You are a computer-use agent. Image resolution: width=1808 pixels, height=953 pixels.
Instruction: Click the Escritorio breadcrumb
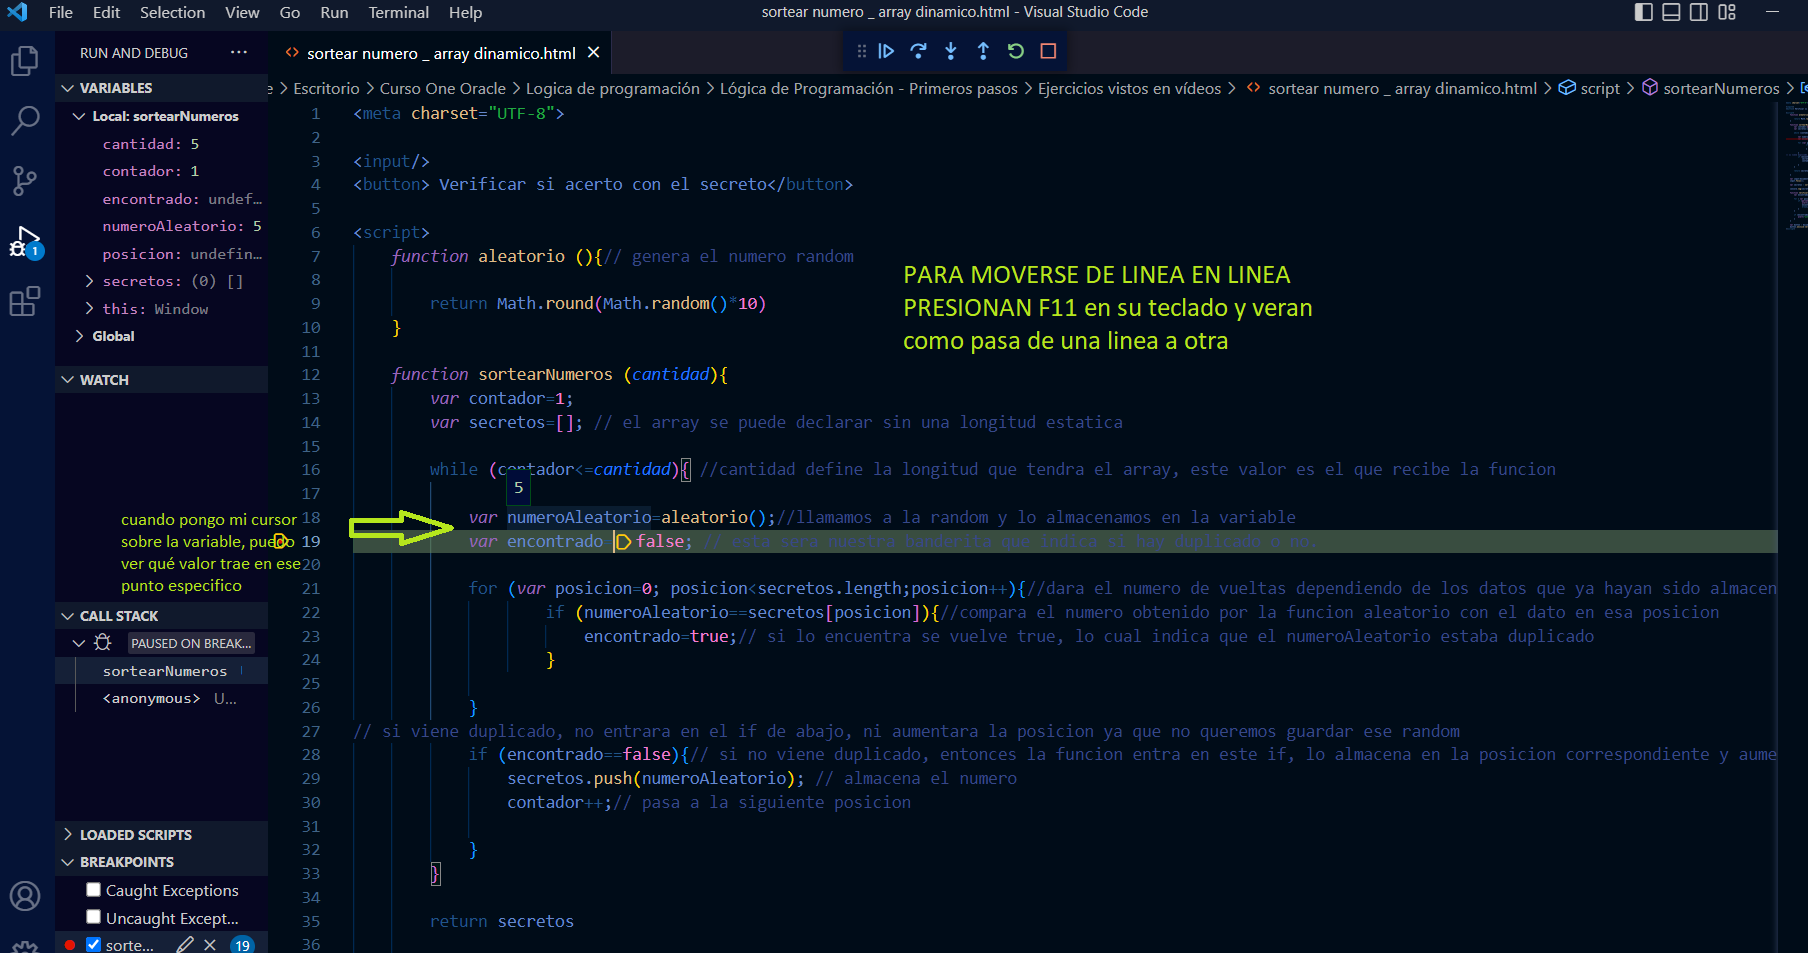[x=326, y=88]
